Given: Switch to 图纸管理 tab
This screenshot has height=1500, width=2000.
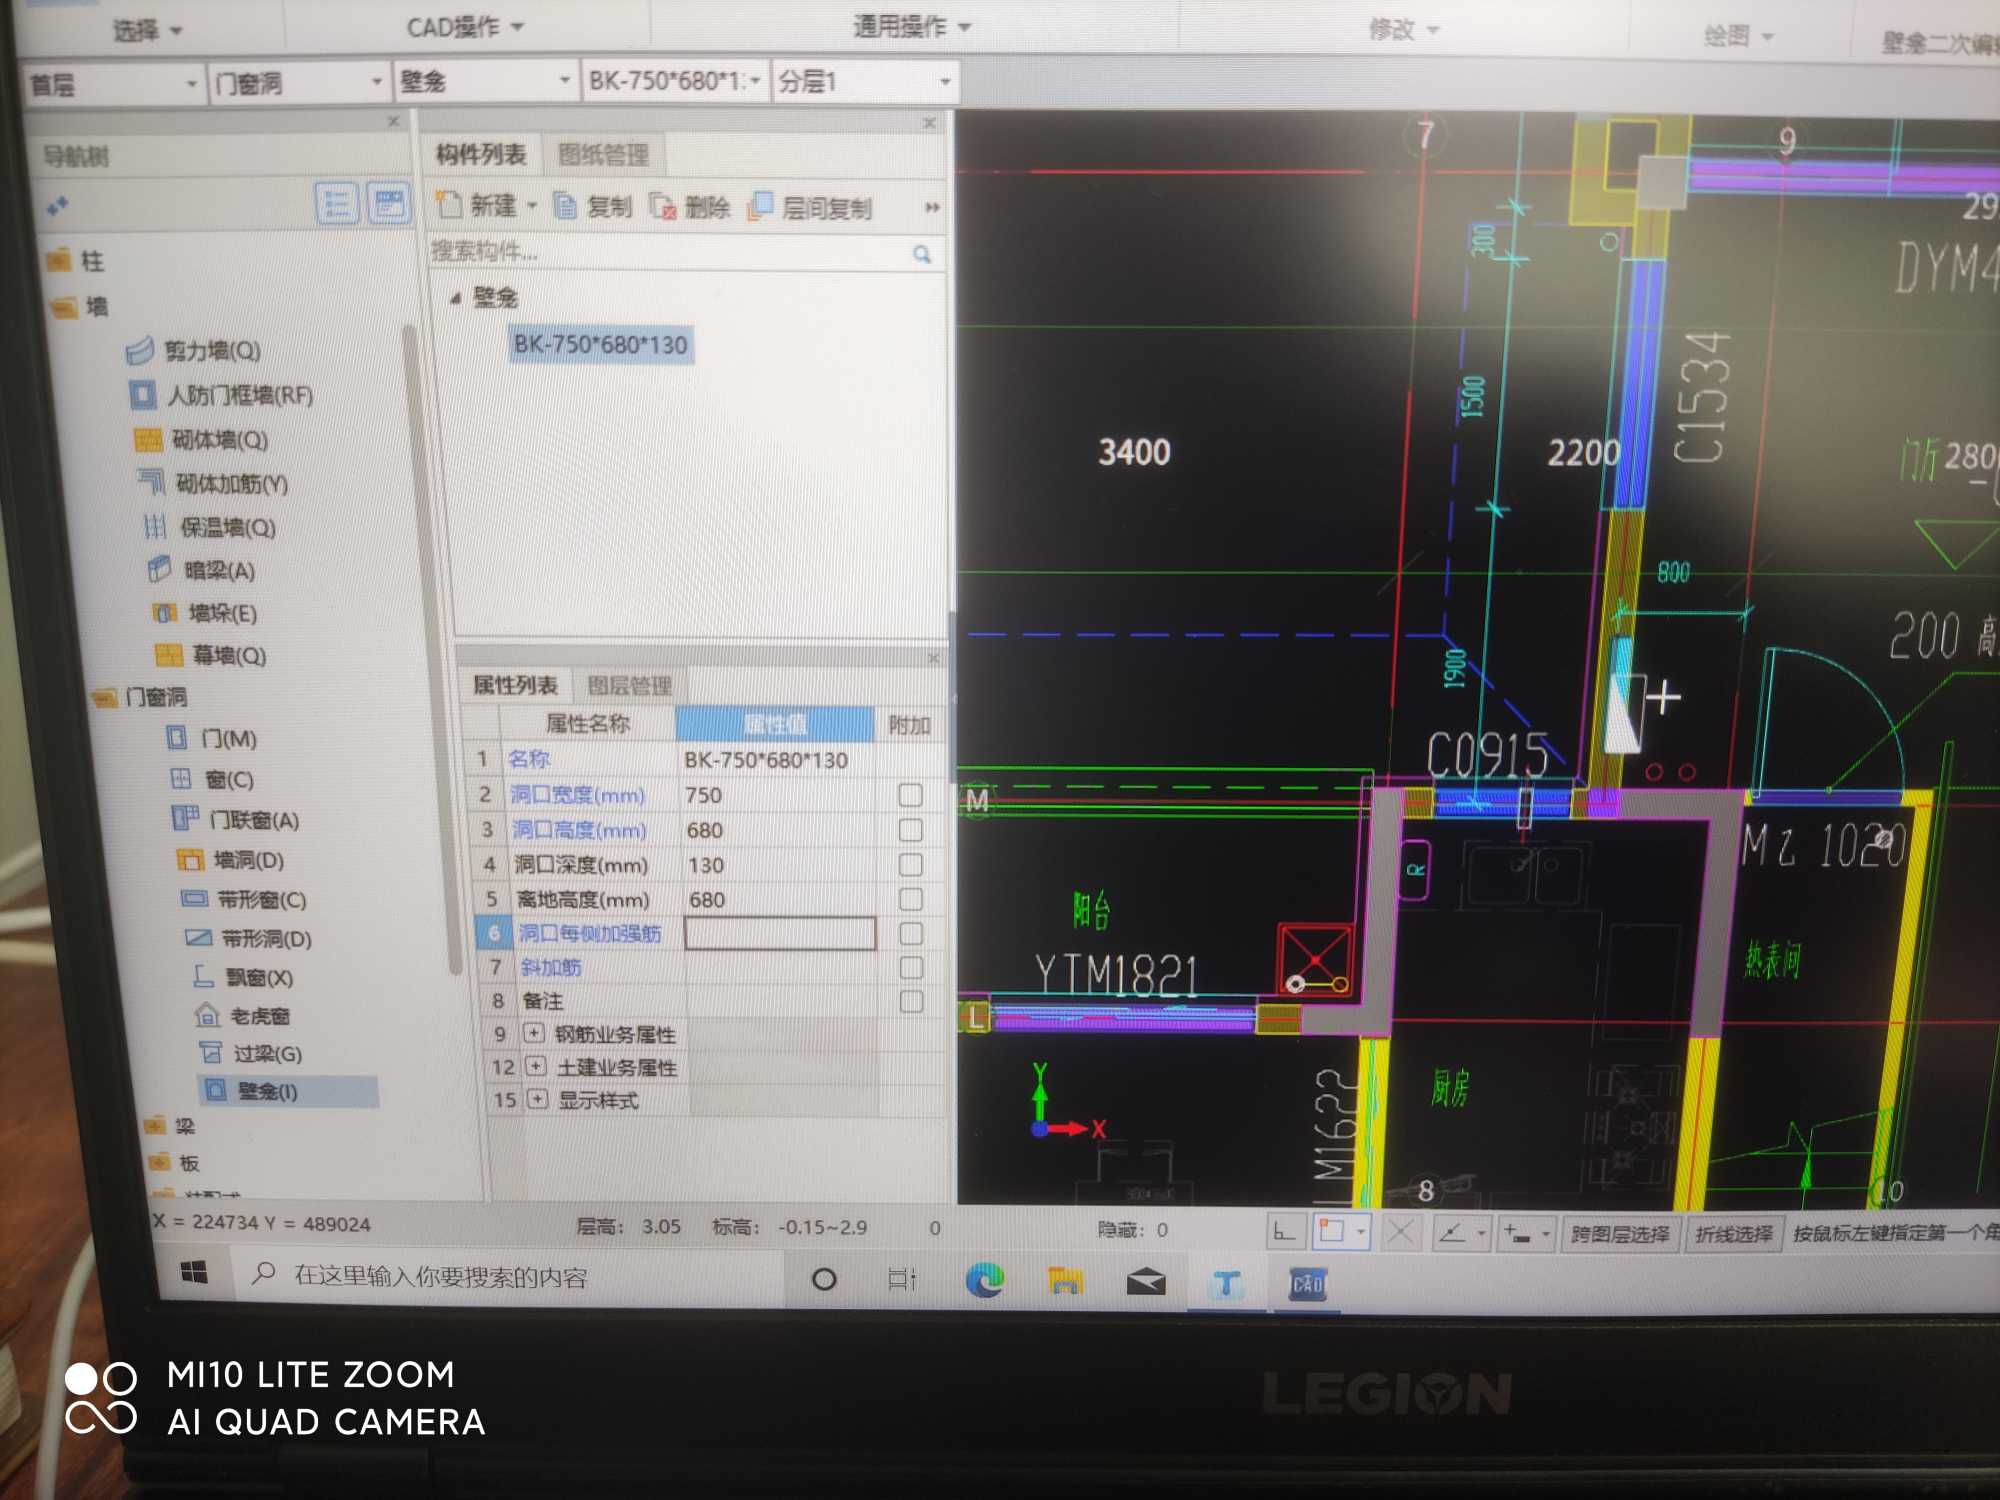Looking at the screenshot, I should click(x=603, y=155).
